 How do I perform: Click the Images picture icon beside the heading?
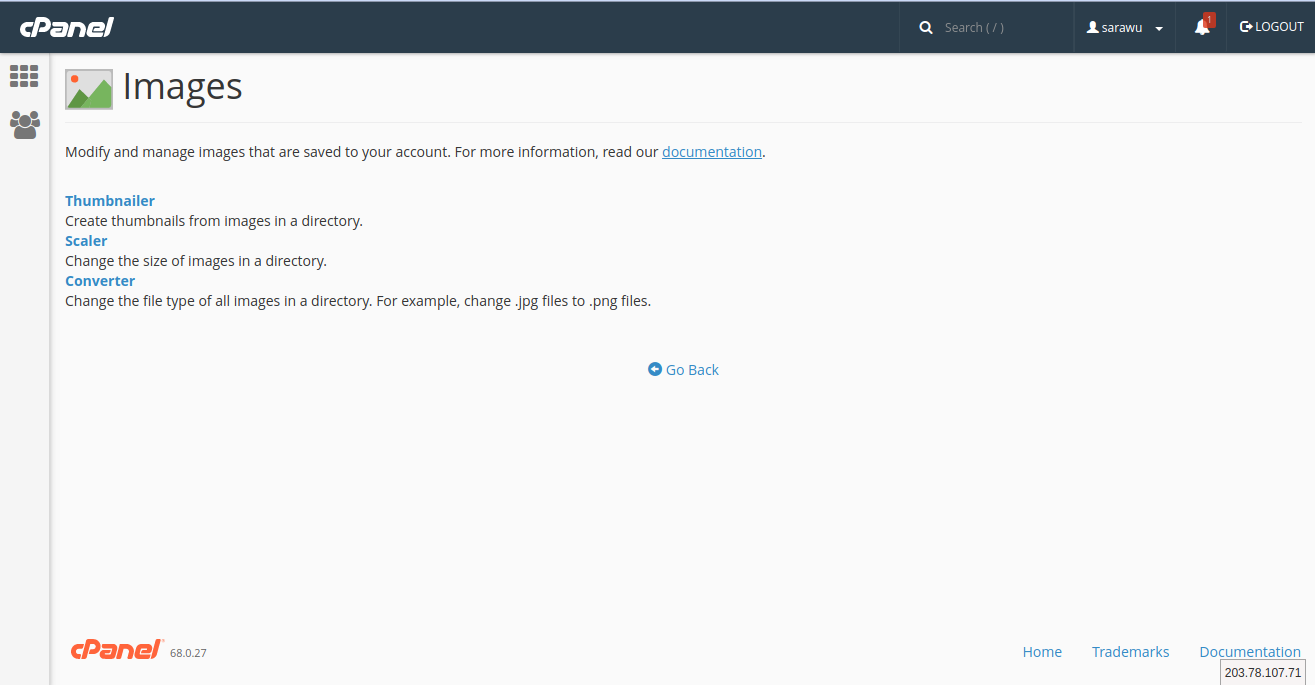click(x=89, y=89)
